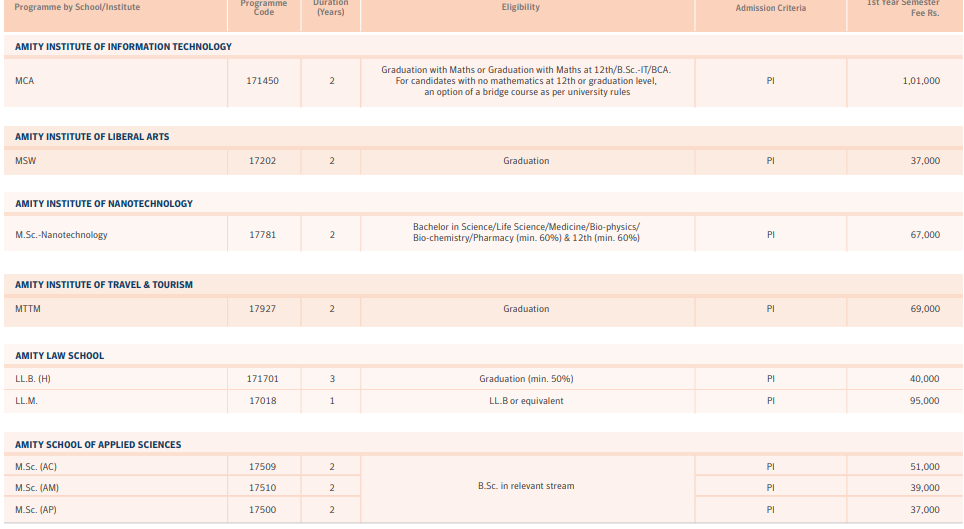Click the MCA fee 1,01,000
The height and width of the screenshot is (529, 964).
pyautogui.click(x=920, y=81)
